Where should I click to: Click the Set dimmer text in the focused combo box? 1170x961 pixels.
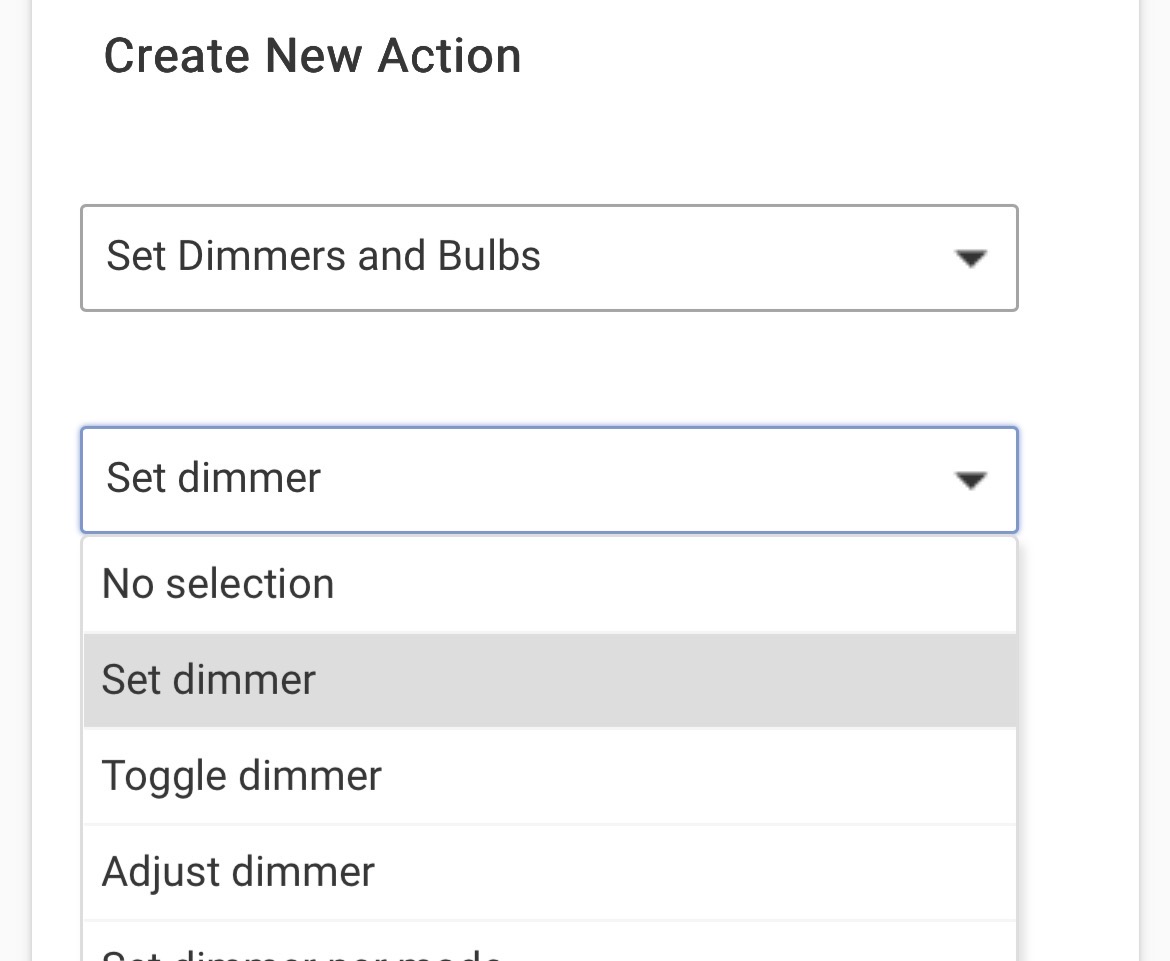click(213, 478)
